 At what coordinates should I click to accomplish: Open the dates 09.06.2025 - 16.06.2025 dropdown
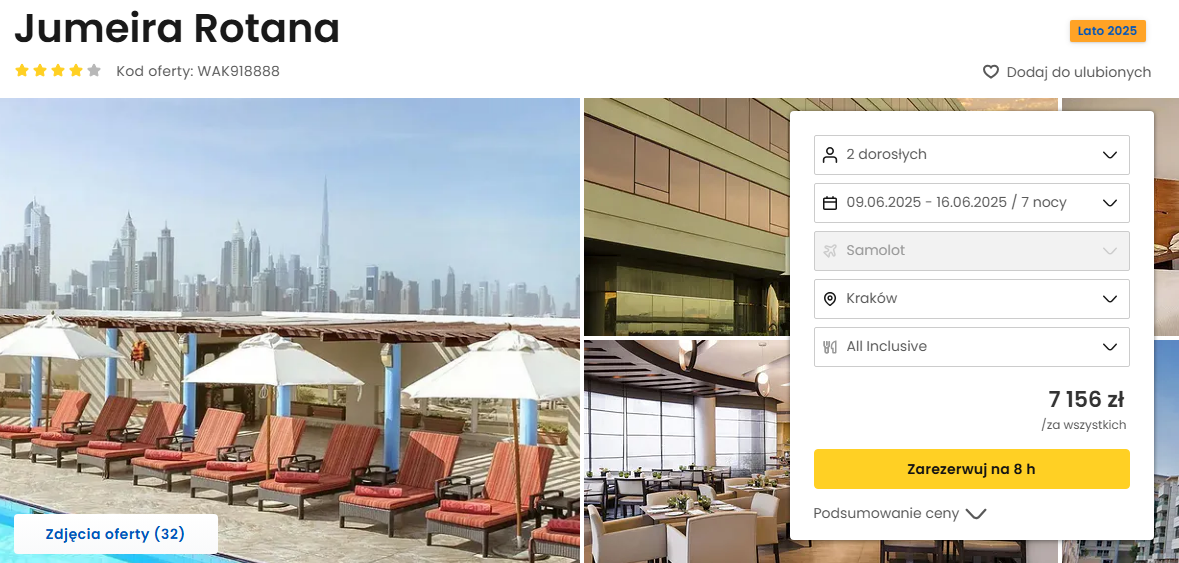tap(971, 203)
